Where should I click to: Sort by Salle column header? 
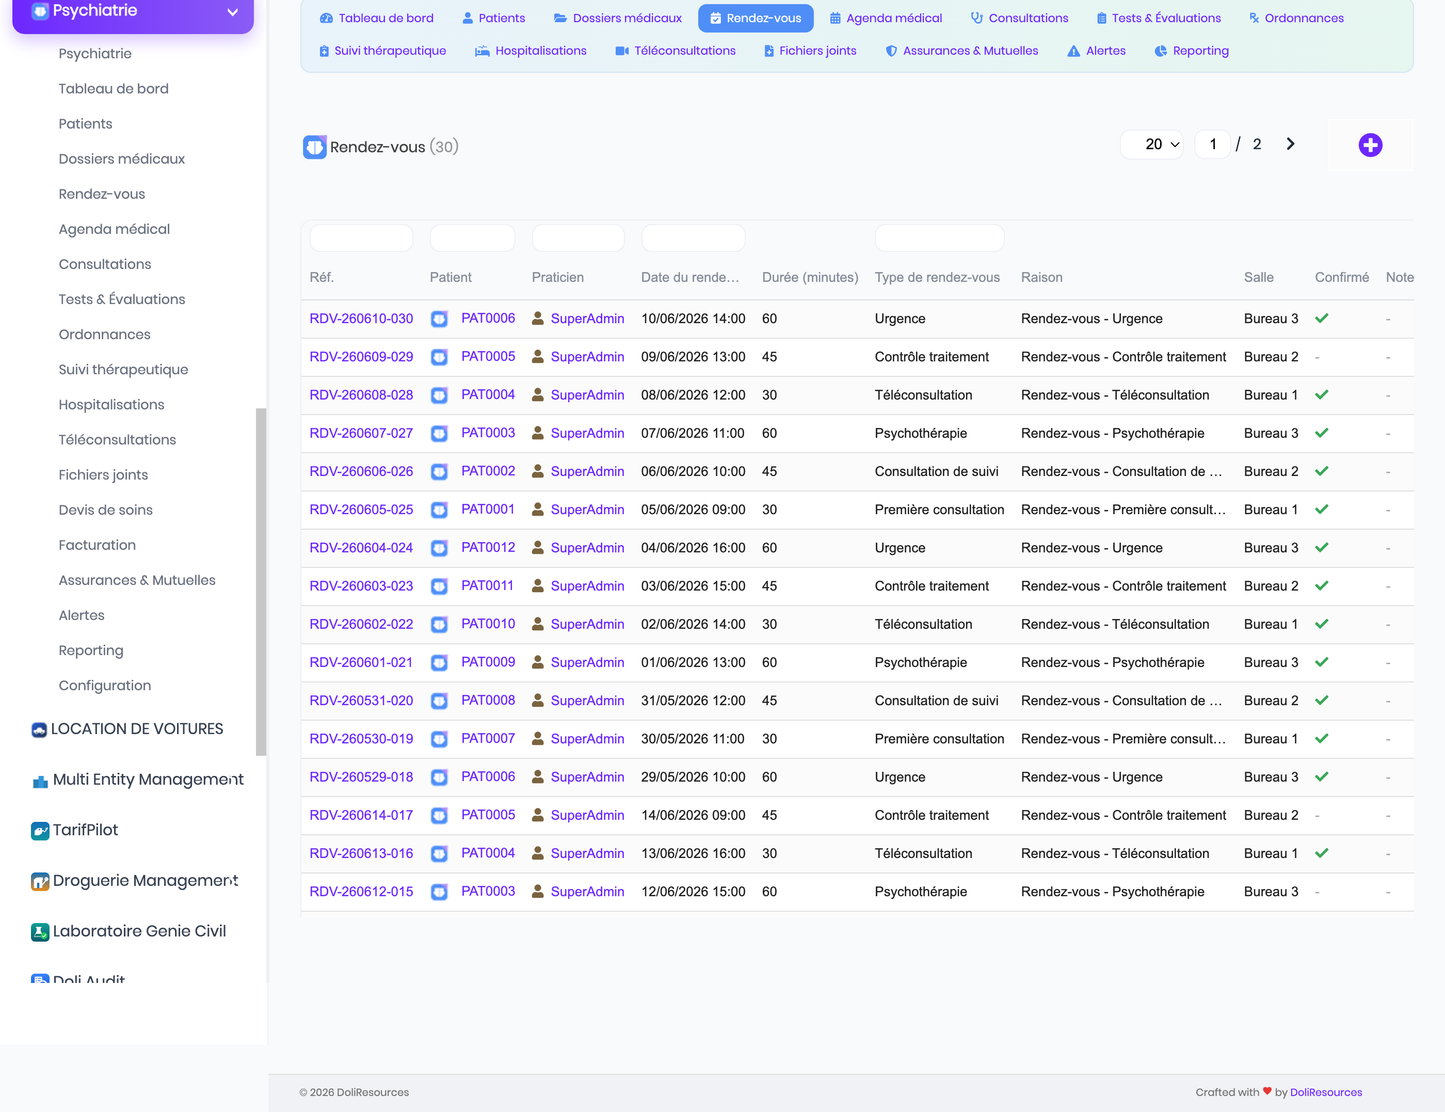(1259, 277)
